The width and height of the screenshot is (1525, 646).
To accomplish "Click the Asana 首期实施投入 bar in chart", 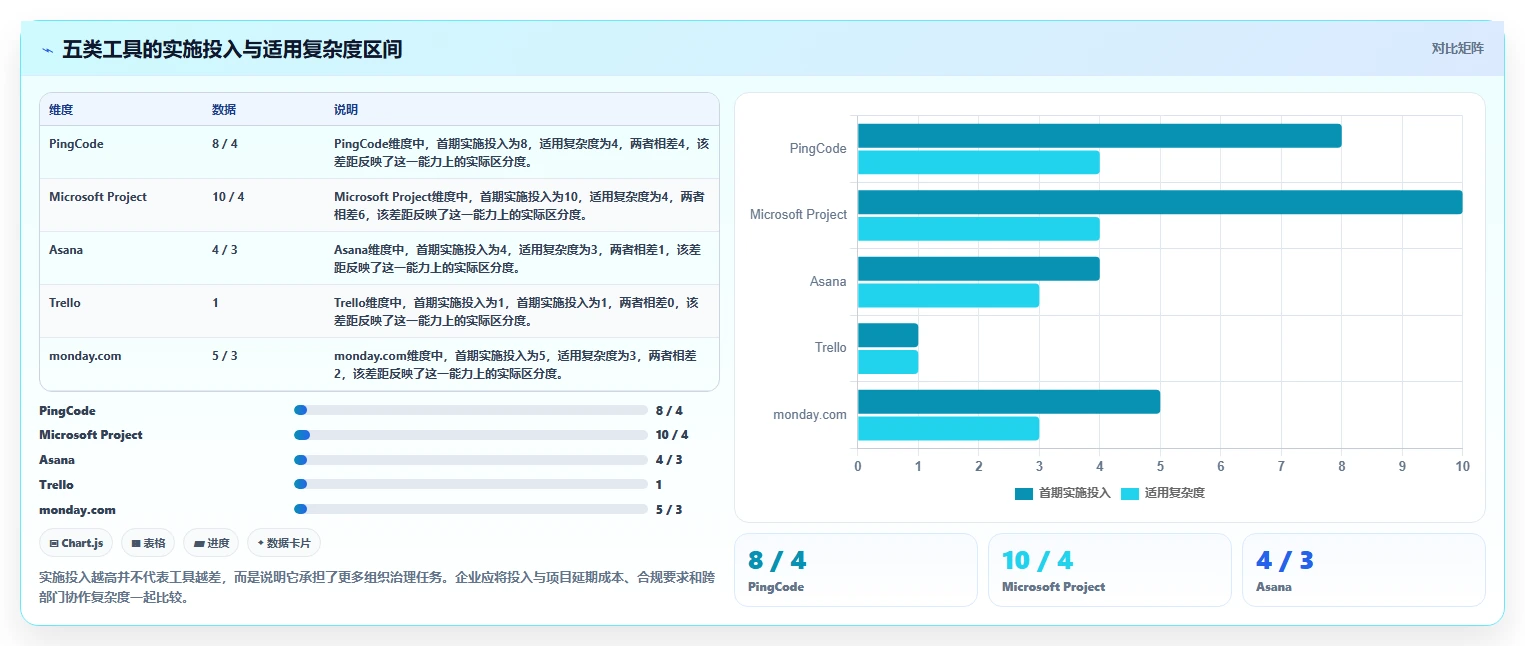I will (x=978, y=269).
